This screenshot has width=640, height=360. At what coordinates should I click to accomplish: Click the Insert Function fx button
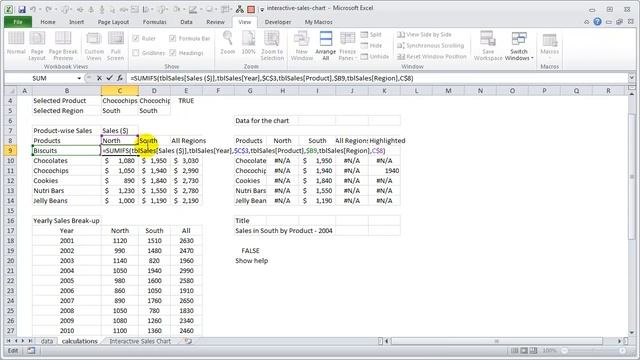pyautogui.click(x=120, y=78)
